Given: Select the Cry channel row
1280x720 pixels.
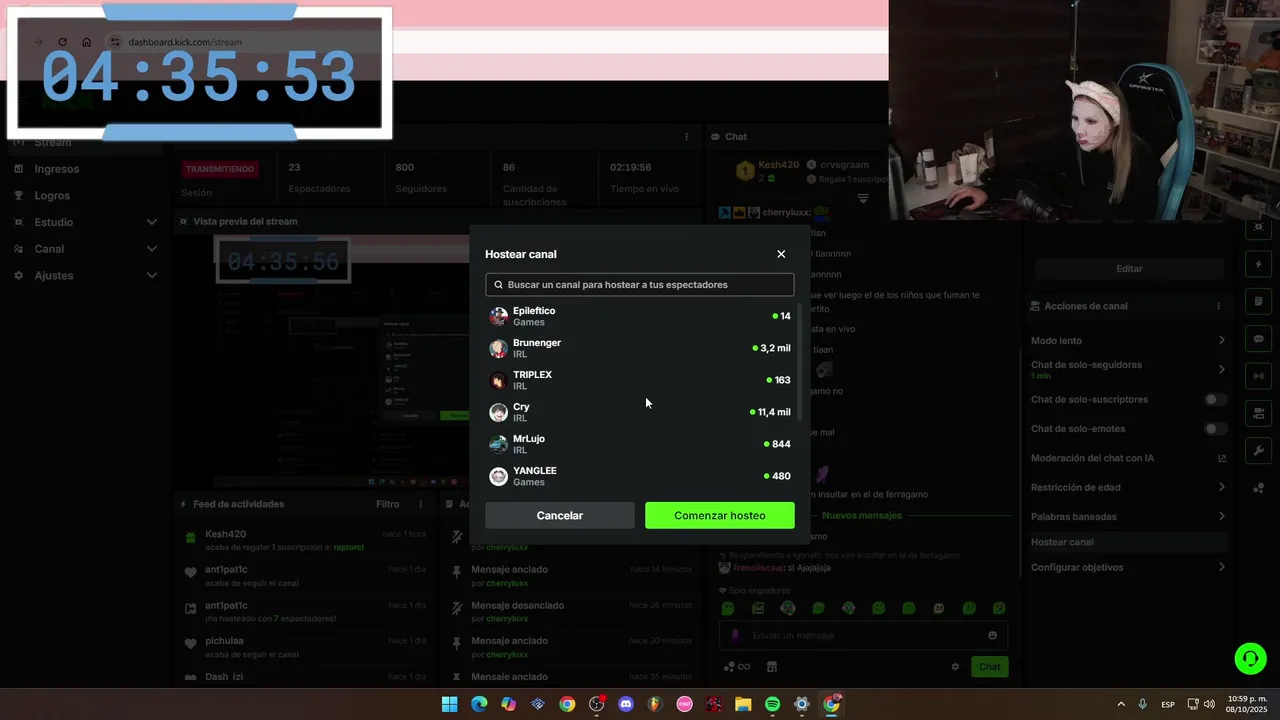Looking at the screenshot, I should coord(640,412).
